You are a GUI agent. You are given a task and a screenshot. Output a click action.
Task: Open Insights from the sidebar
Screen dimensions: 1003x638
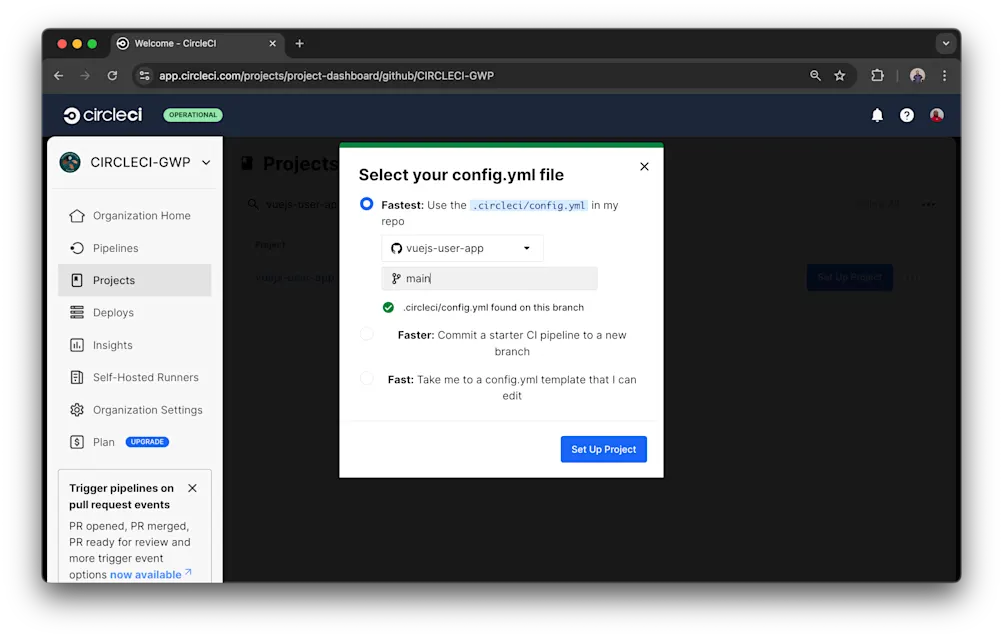coord(110,345)
